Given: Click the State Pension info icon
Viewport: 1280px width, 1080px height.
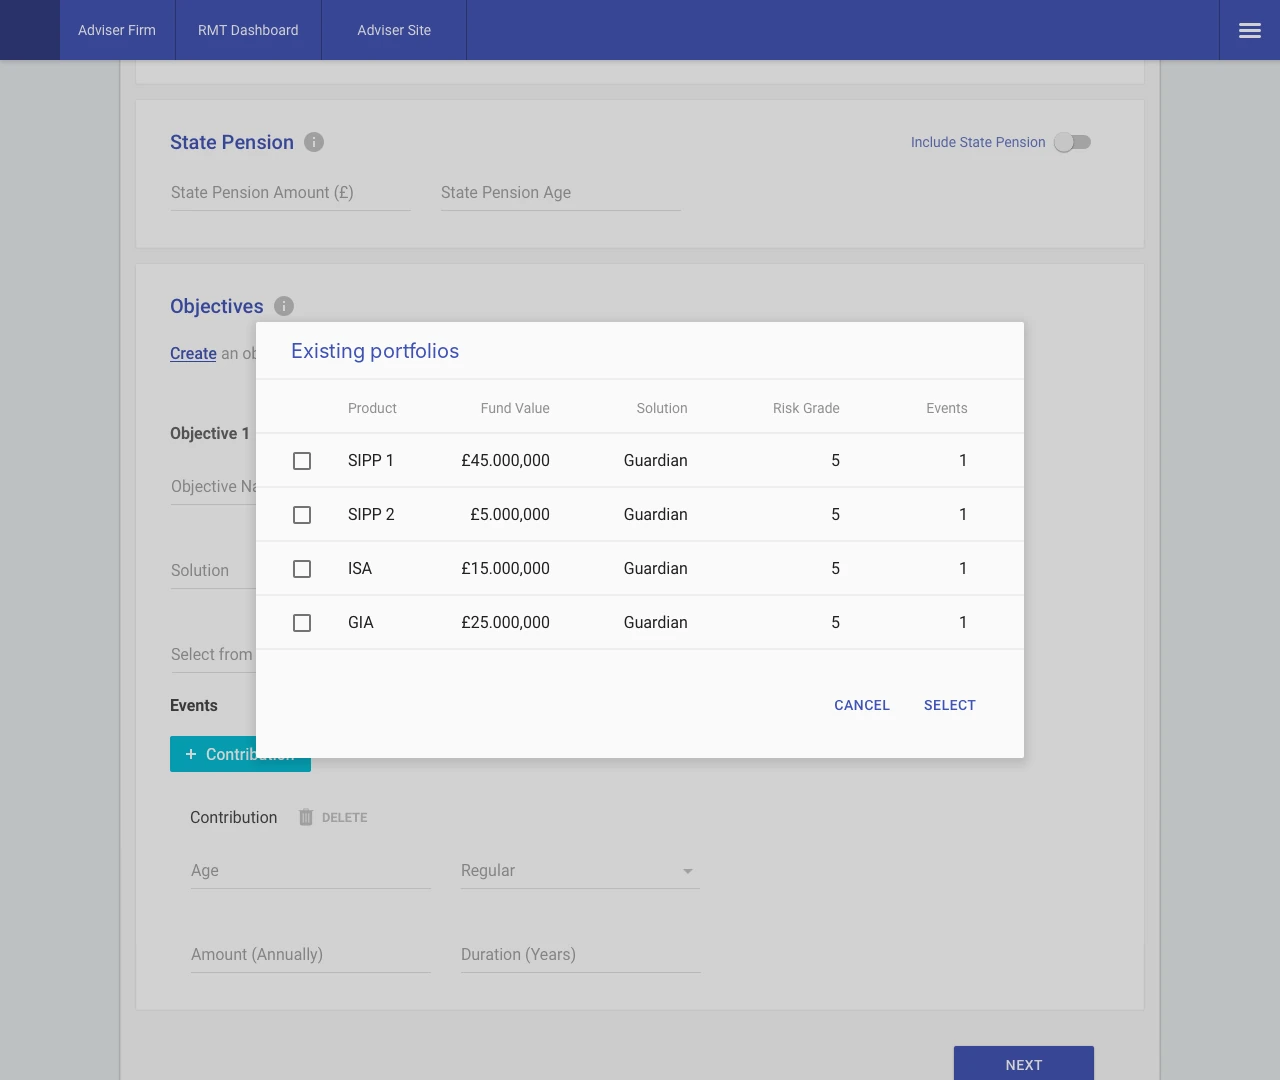Looking at the screenshot, I should tap(314, 142).
